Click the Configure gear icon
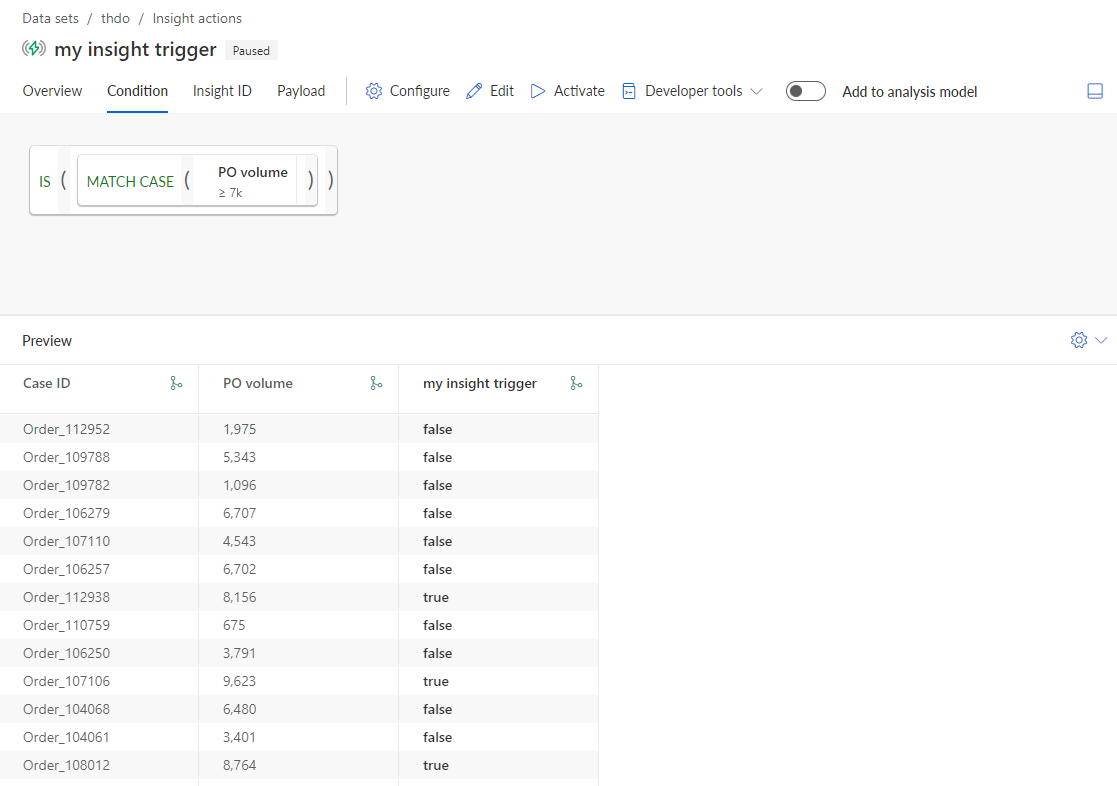1117x786 pixels. pyautogui.click(x=373, y=91)
